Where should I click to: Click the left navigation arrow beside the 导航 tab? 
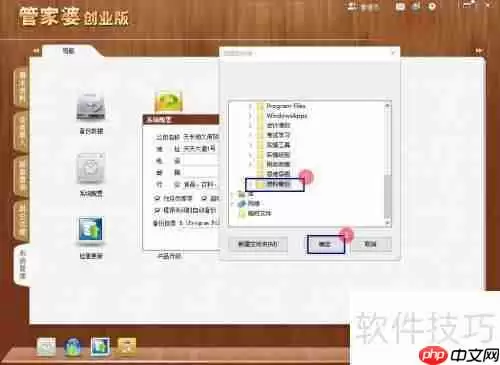[x=36, y=51]
